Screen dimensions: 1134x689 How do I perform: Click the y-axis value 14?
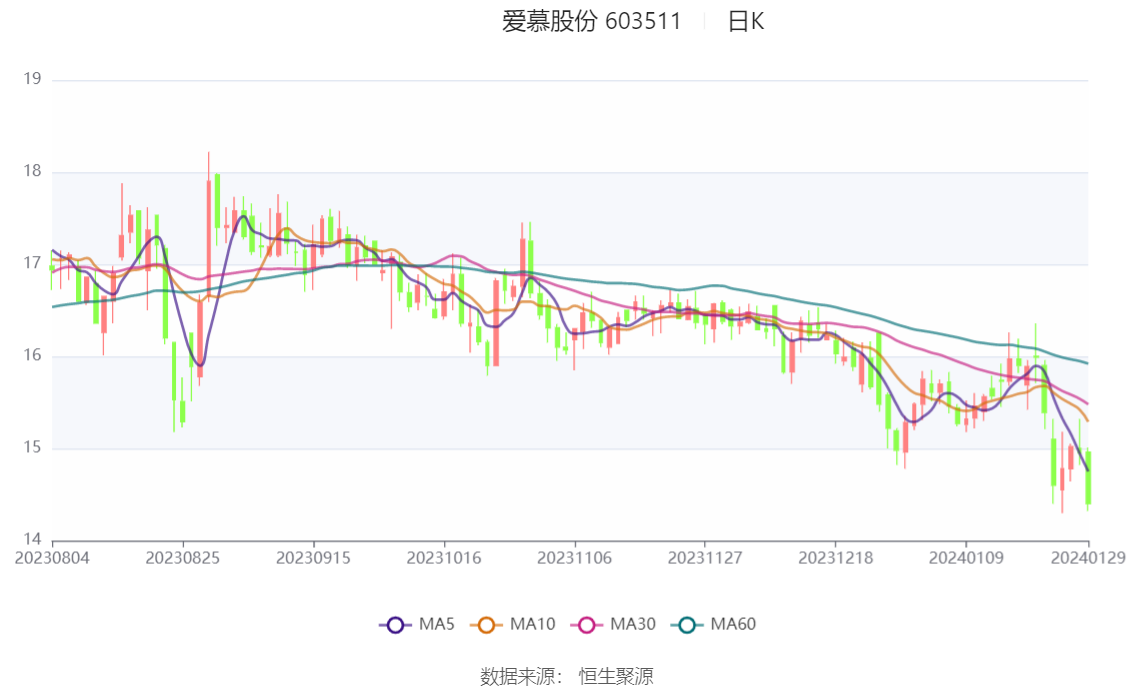(x=32, y=539)
